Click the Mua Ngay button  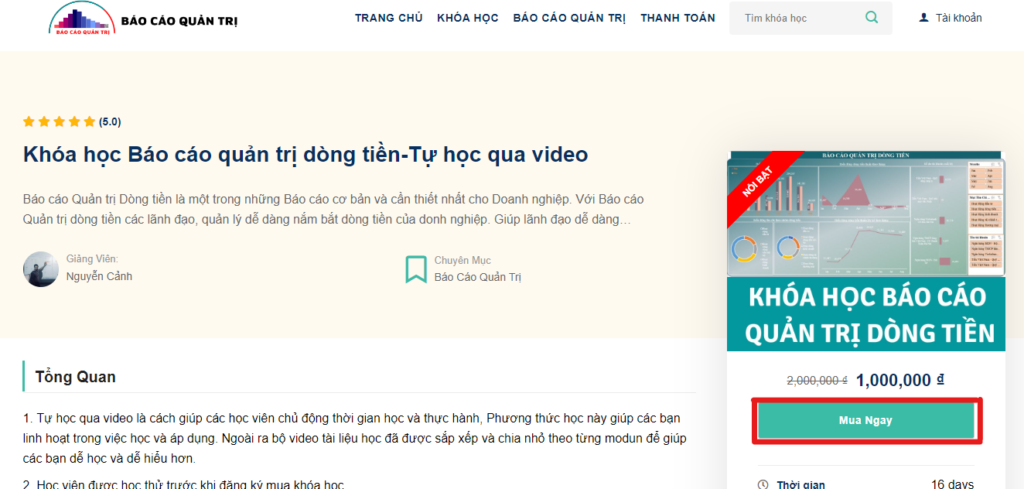(x=866, y=420)
